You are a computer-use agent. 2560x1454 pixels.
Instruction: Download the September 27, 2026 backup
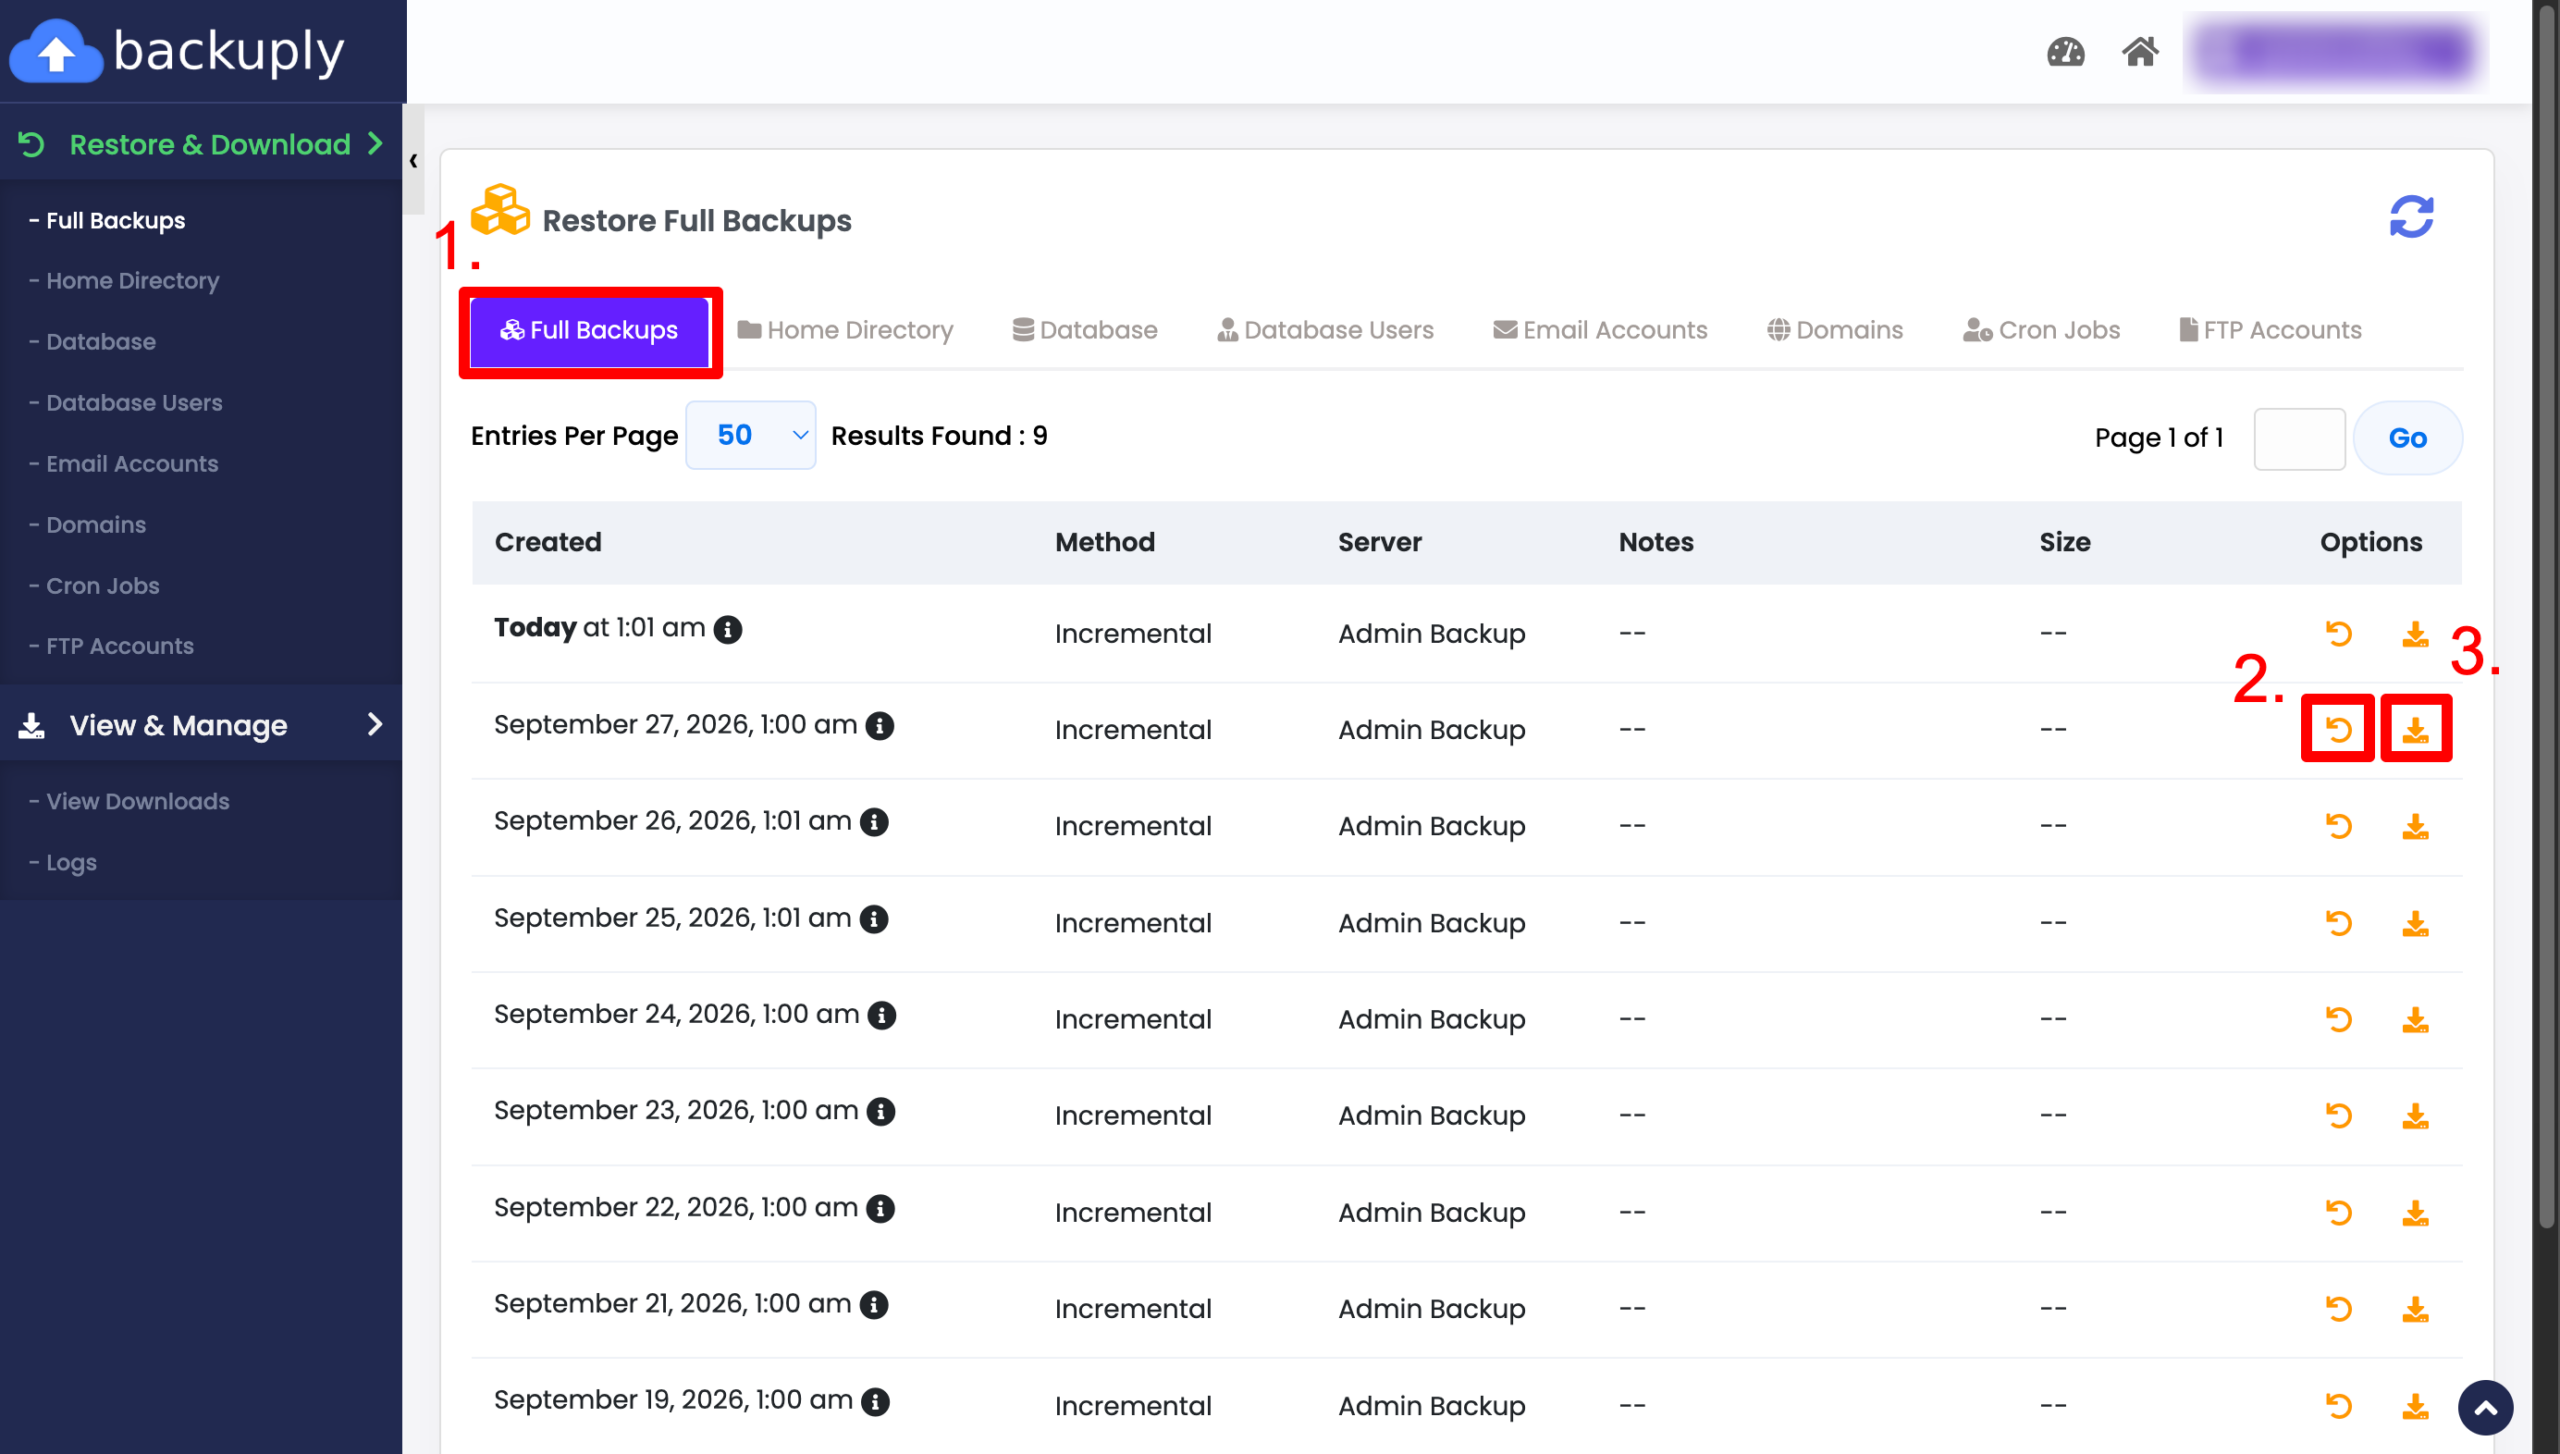(2415, 729)
